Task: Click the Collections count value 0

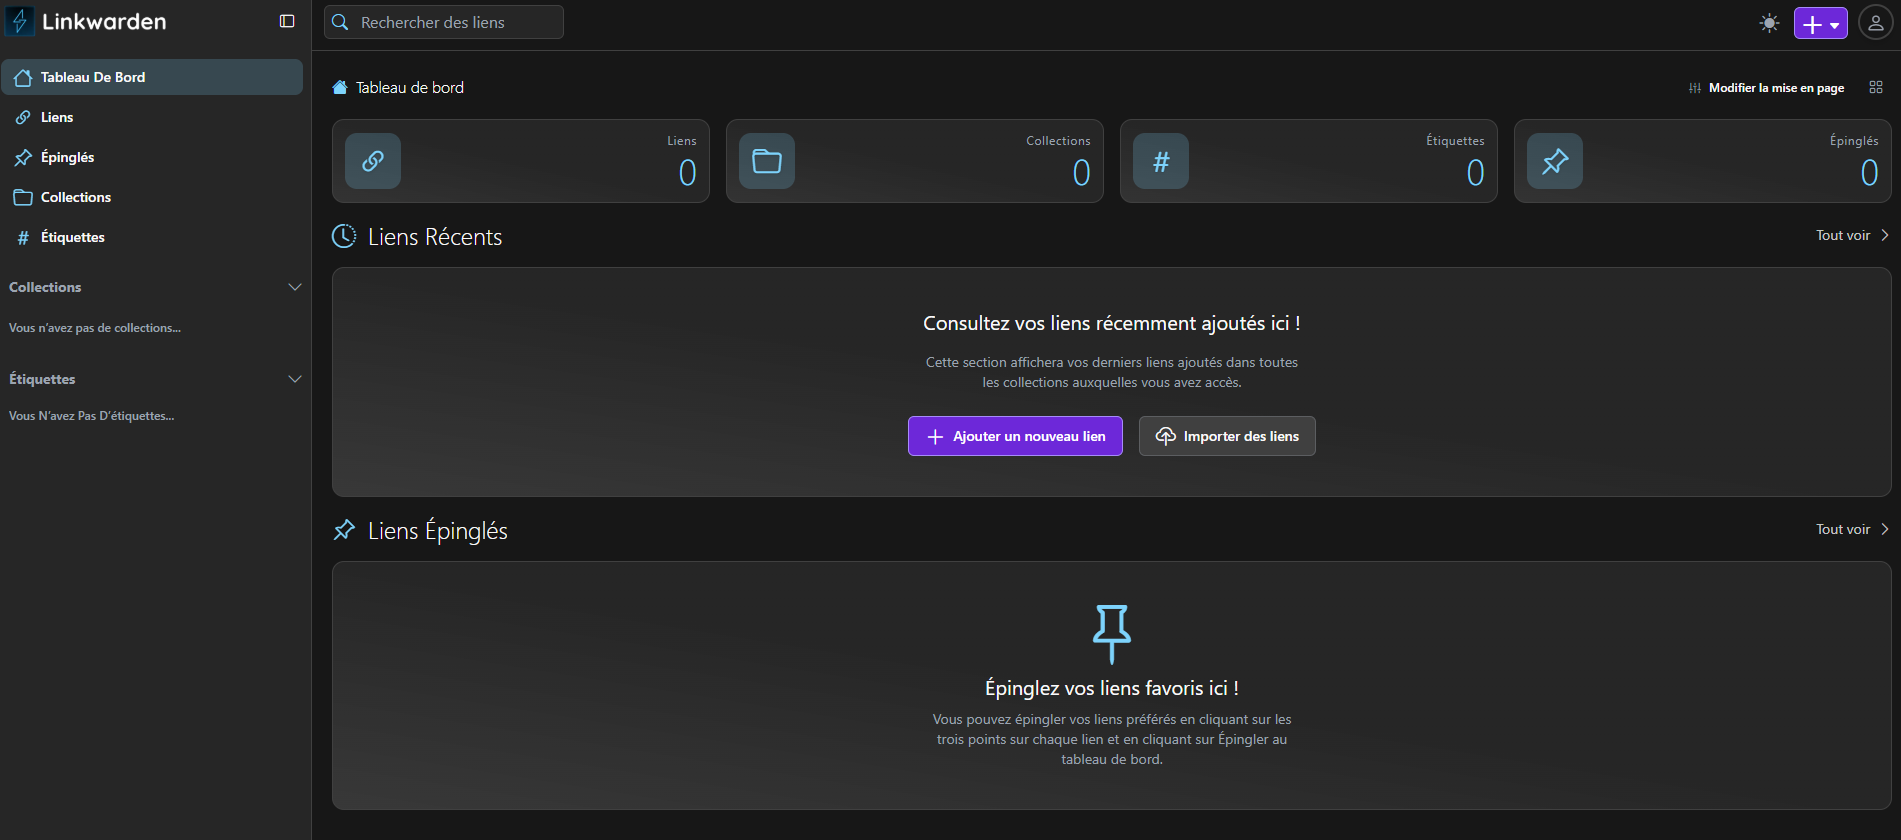Action: tap(1082, 173)
